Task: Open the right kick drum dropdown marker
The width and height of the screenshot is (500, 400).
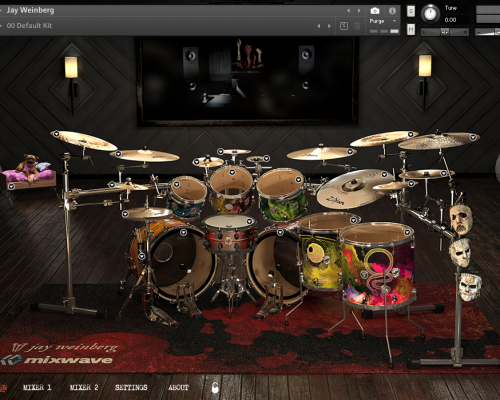Action: tap(280, 232)
